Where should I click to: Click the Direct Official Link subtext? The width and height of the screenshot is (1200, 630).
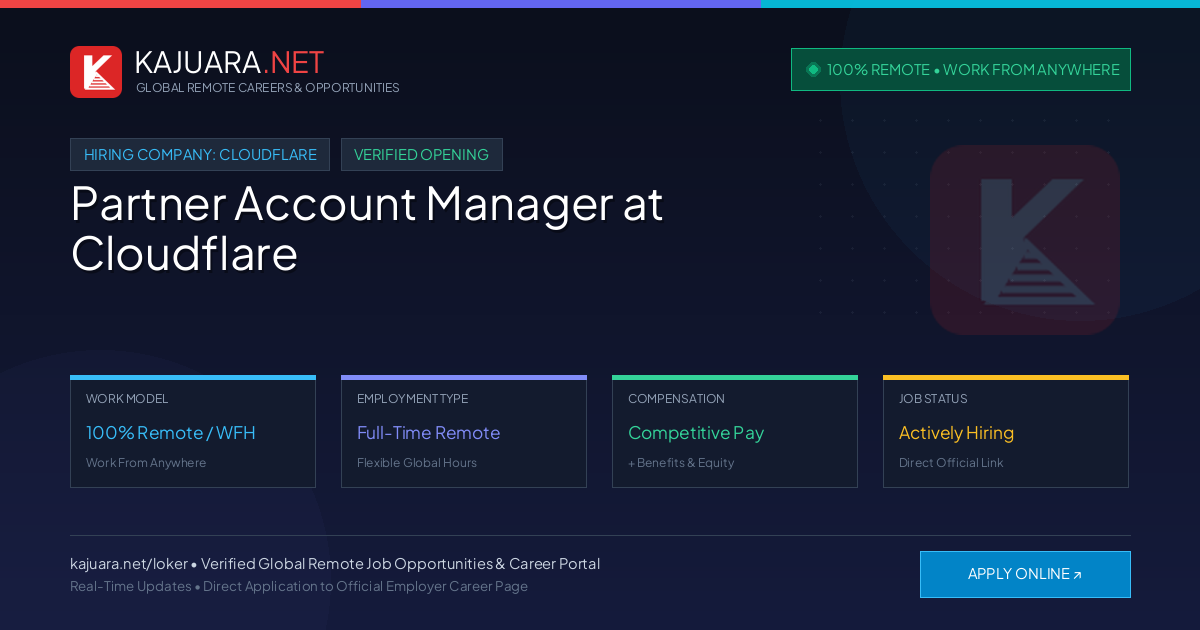[951, 463]
